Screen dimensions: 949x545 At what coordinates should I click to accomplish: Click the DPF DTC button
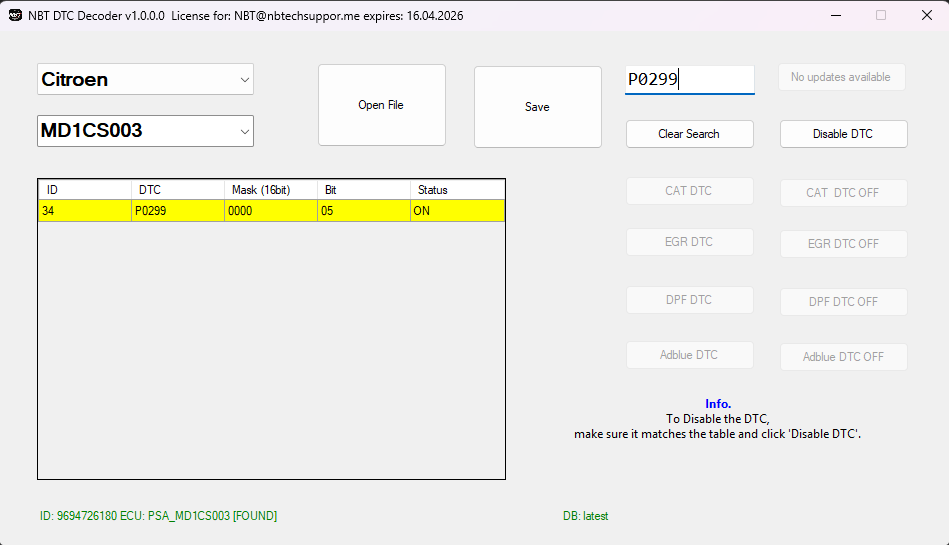pyautogui.click(x=689, y=300)
